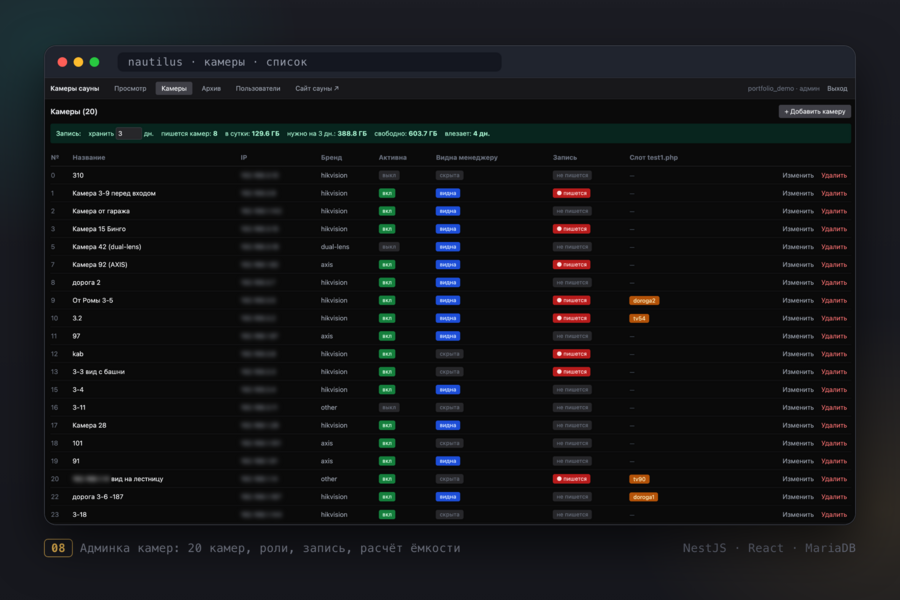
Task: Click the Изменить link for Камера 28
Action: coord(798,425)
